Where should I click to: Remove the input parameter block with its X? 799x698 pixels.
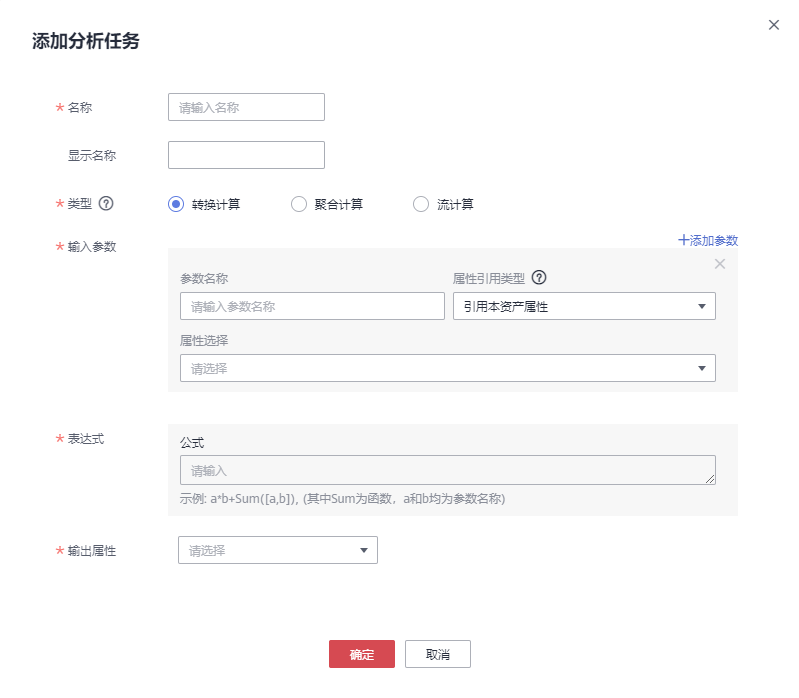(720, 264)
